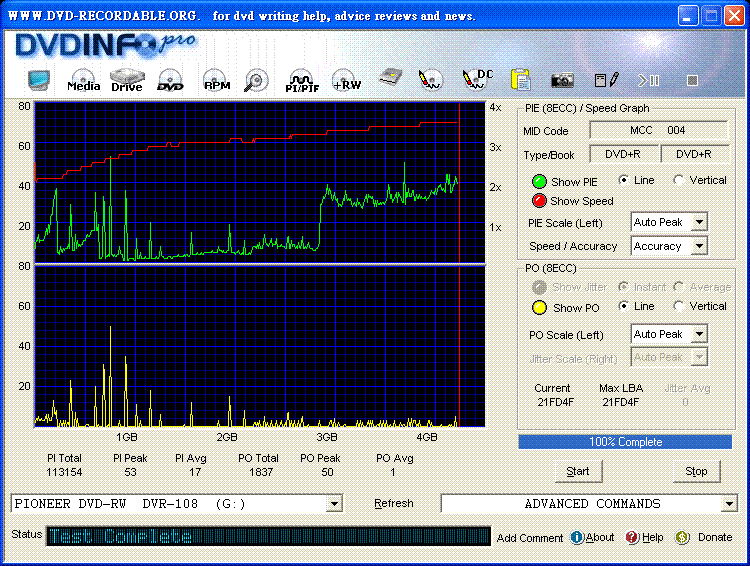The width and height of the screenshot is (750, 566).
Task: Select the PIE Vertical radio button
Action: [679, 180]
